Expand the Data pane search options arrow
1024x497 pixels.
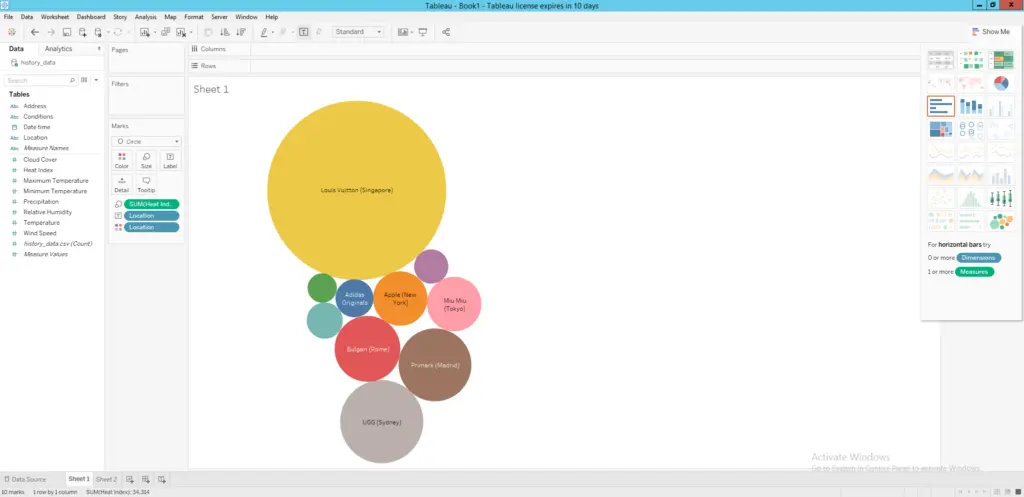(98, 80)
